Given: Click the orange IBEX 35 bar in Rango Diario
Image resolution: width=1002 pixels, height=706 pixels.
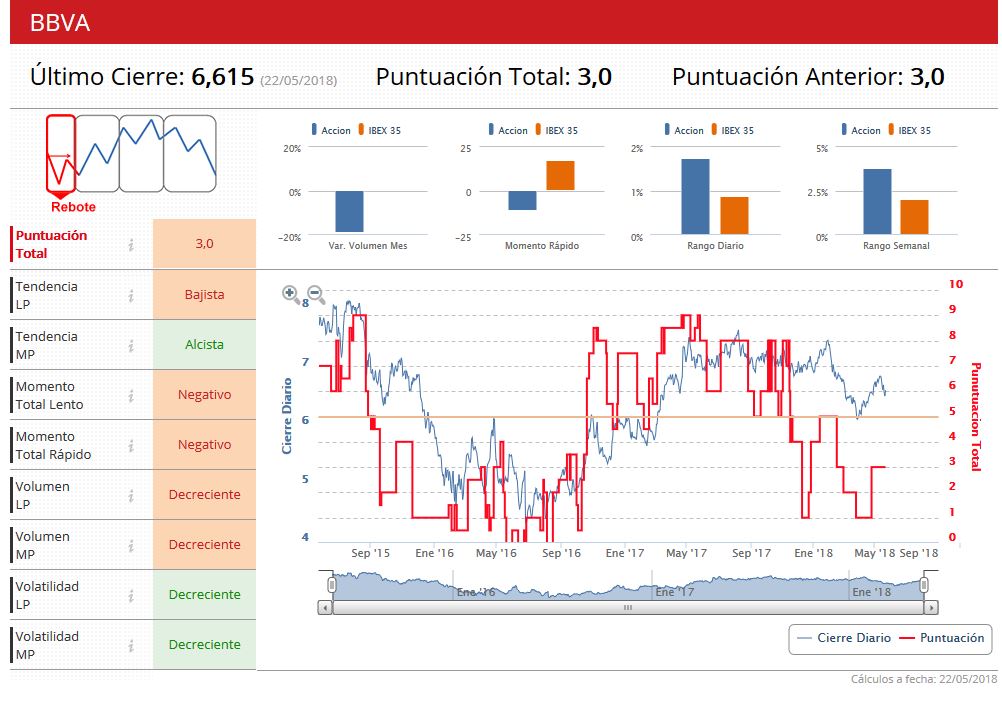Looking at the screenshot, I should coord(734,216).
